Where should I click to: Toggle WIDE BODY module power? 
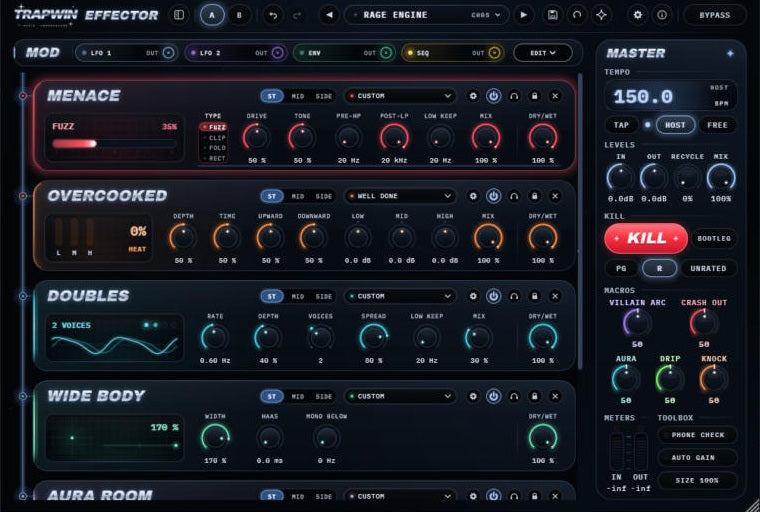(493, 396)
